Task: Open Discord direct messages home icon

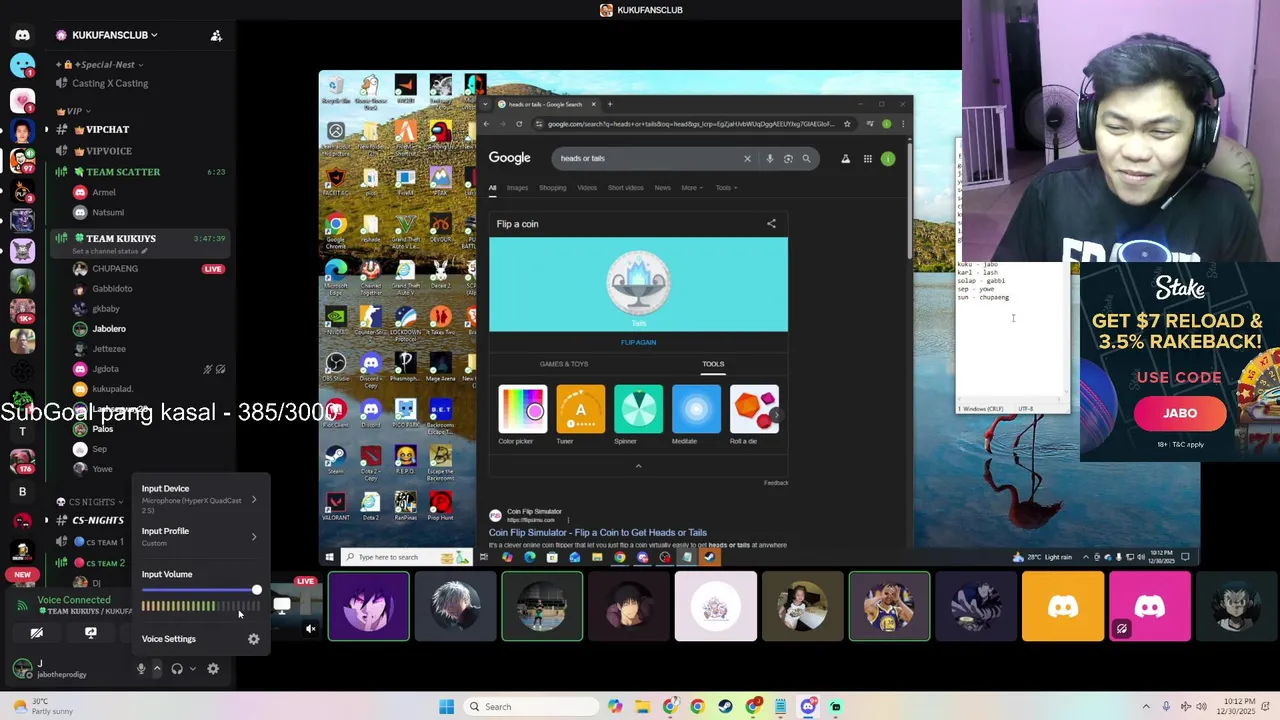Action: click(x=22, y=35)
